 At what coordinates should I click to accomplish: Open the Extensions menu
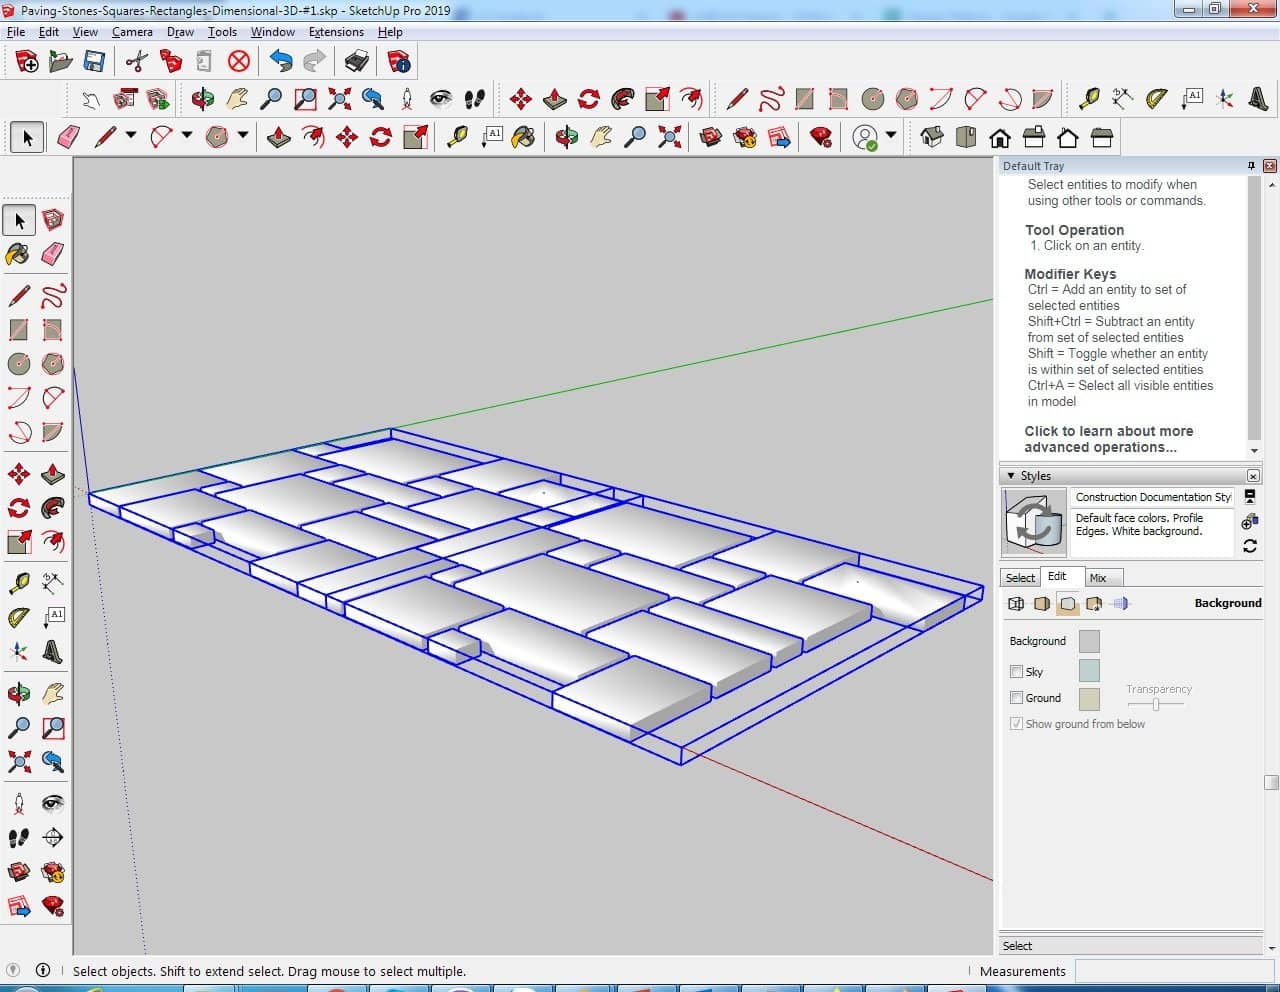tap(336, 32)
